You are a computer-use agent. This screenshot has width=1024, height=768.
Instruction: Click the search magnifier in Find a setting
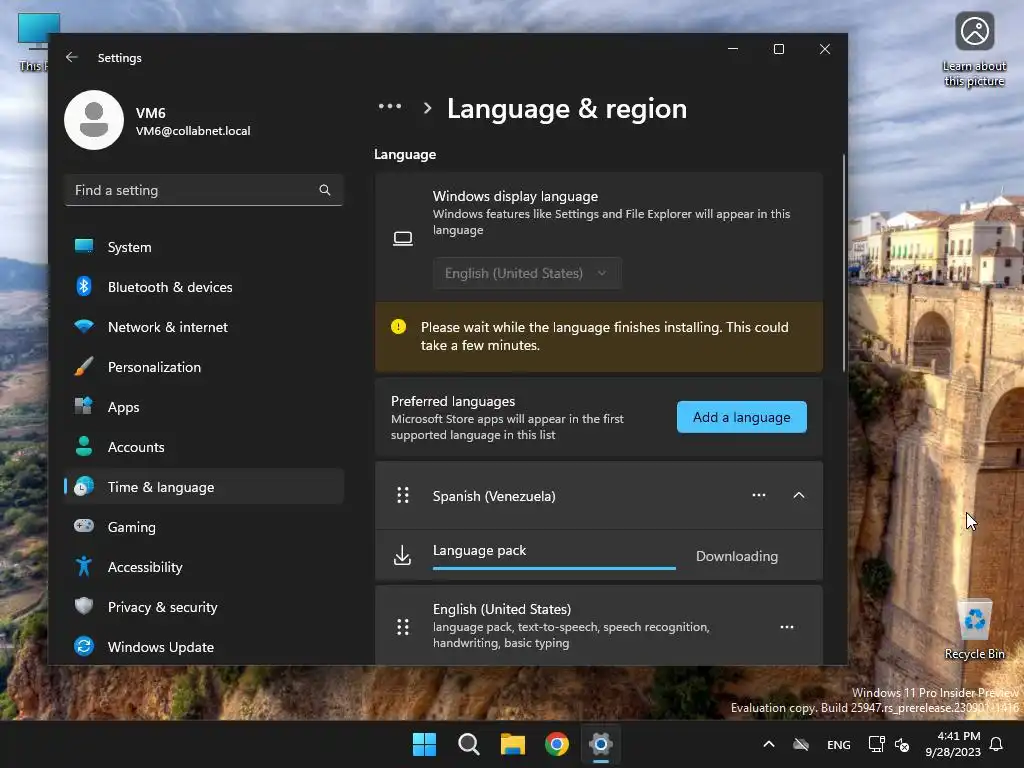325,190
